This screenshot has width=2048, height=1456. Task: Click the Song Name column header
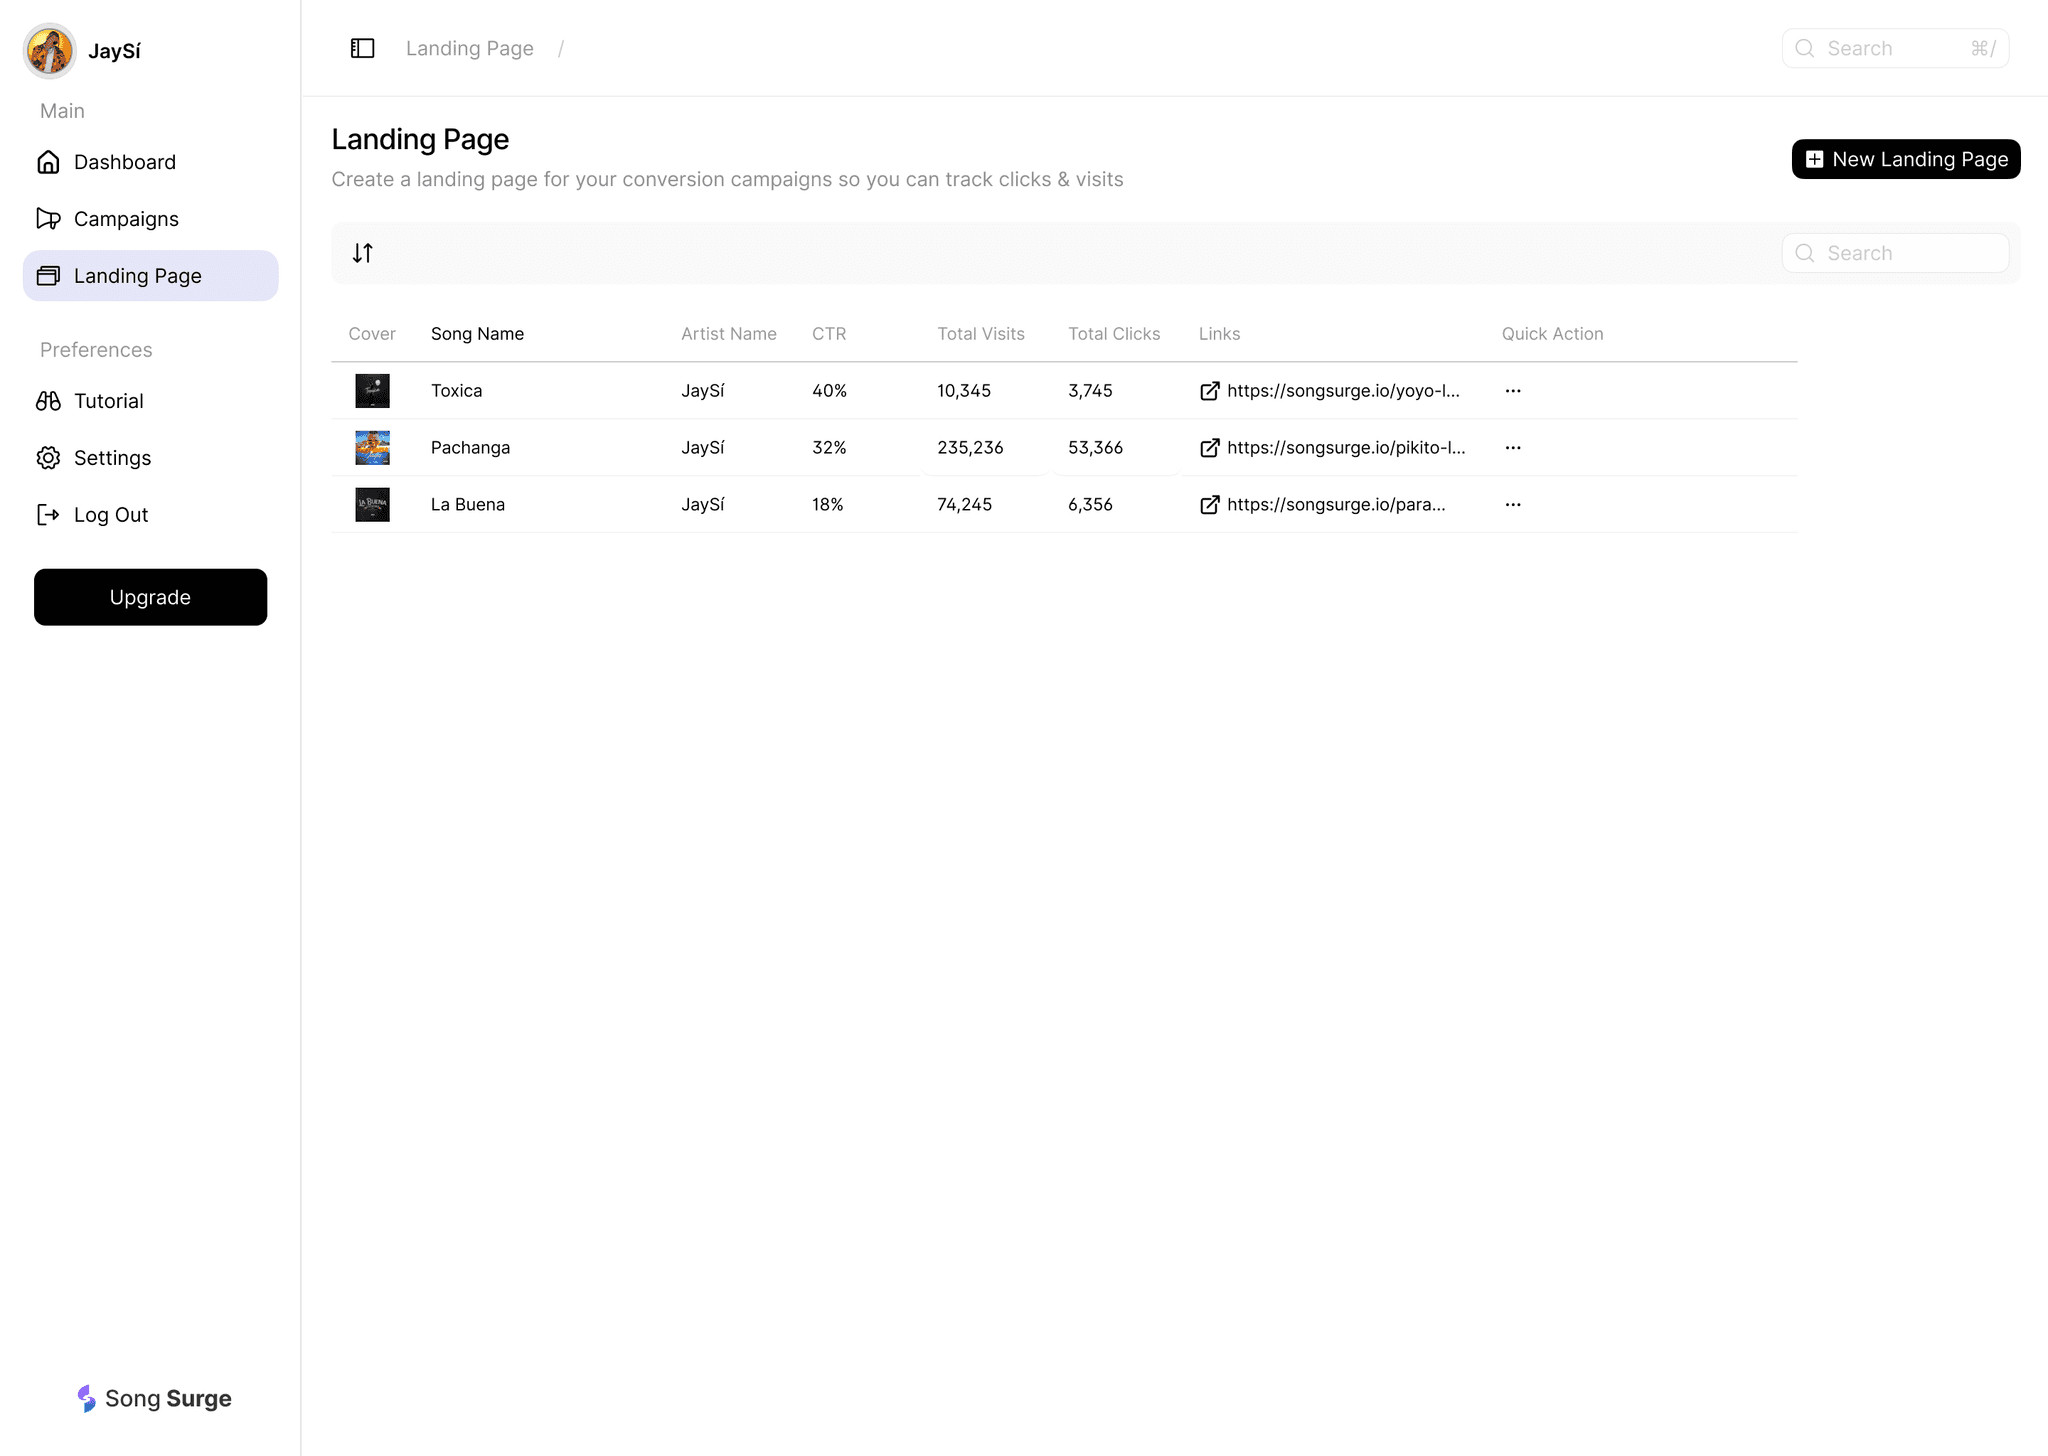pyautogui.click(x=477, y=334)
